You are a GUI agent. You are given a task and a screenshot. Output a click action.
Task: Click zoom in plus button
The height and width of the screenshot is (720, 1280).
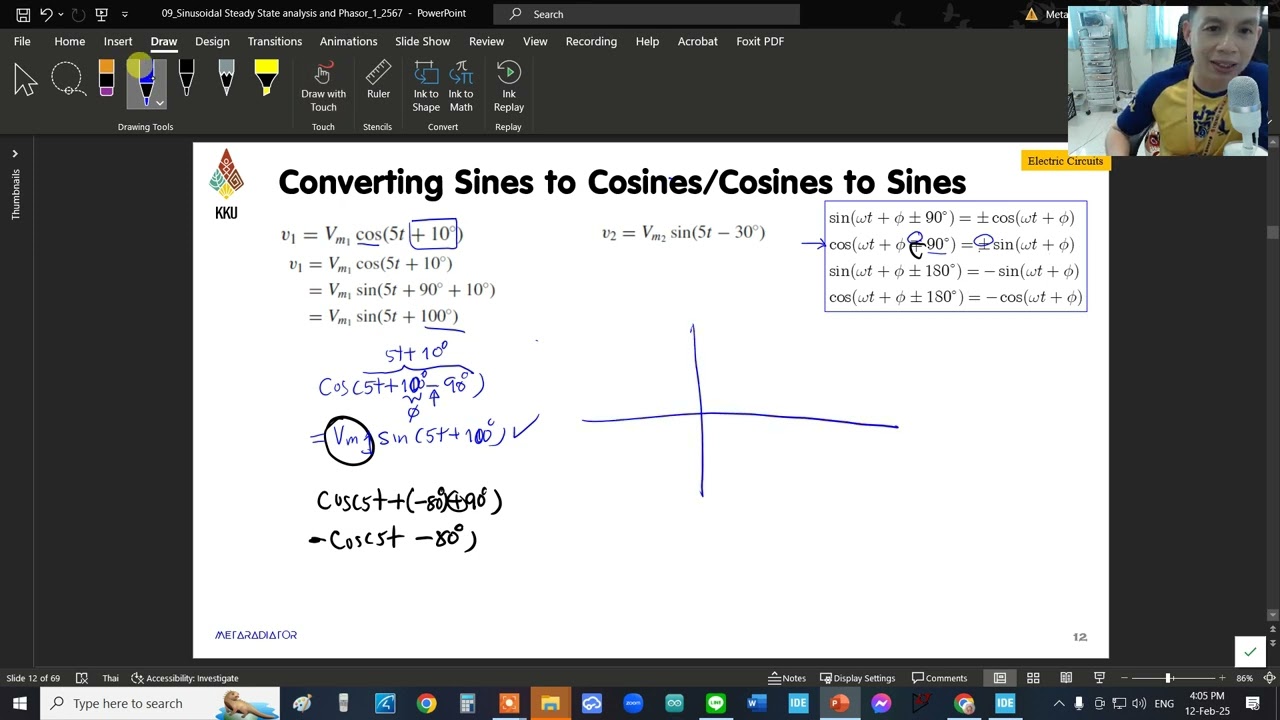(x=1221, y=678)
